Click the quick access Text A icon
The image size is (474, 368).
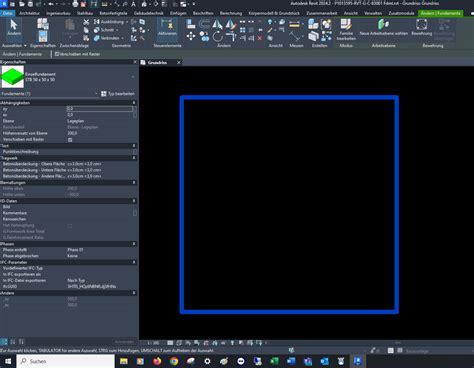pos(133,4)
